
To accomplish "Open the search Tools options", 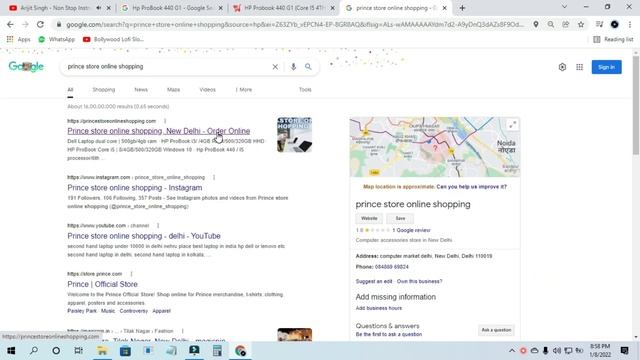I will pos(305,89).
